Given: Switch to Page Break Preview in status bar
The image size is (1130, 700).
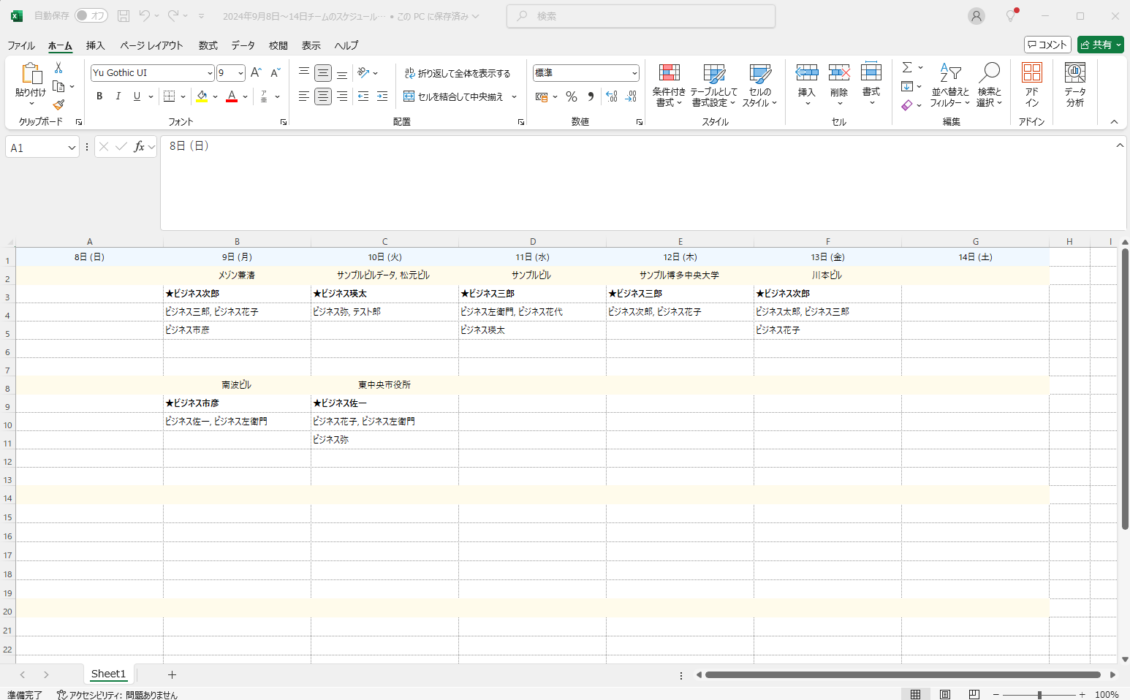Looking at the screenshot, I should click(974, 694).
